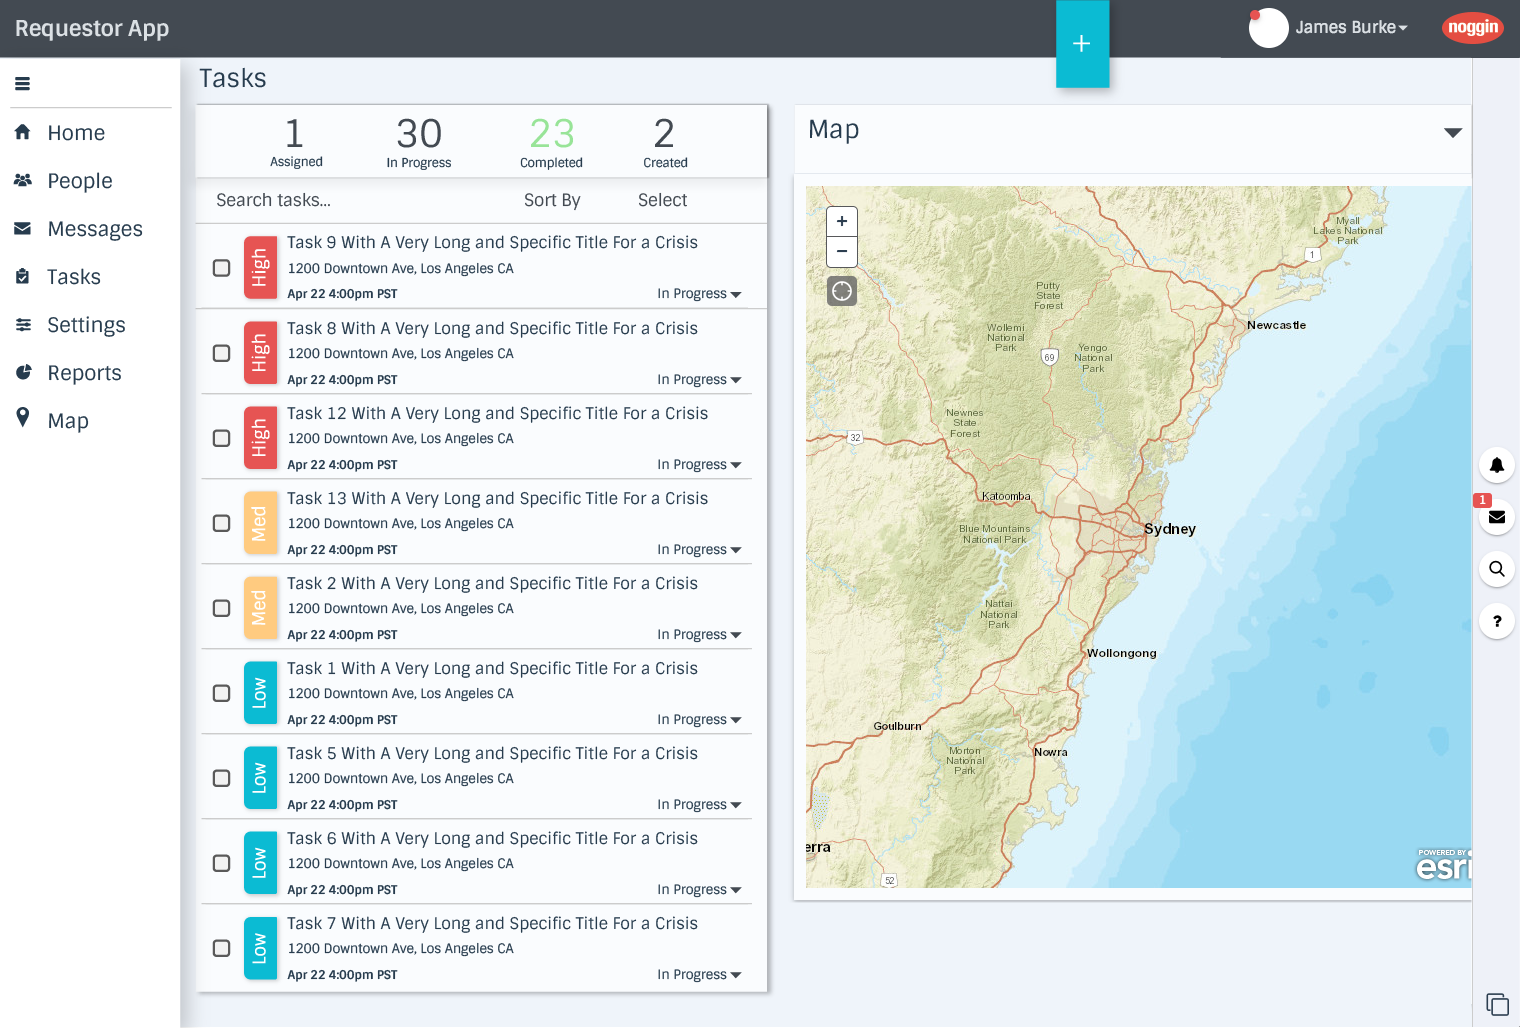Image resolution: width=1522 pixels, height=1028 pixels.
Task: Open the notifications bell icon
Action: coord(1497,465)
